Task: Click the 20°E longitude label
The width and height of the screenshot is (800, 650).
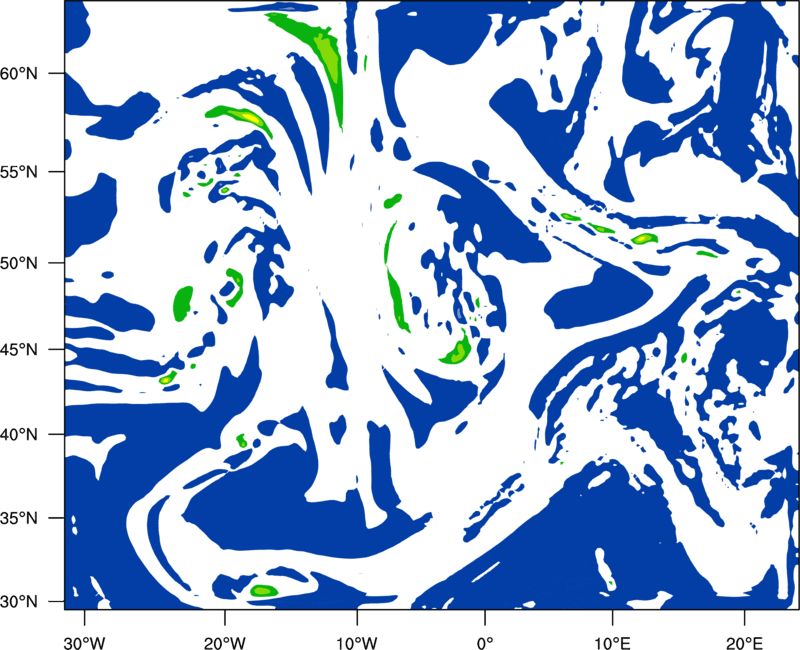Action: click(744, 643)
